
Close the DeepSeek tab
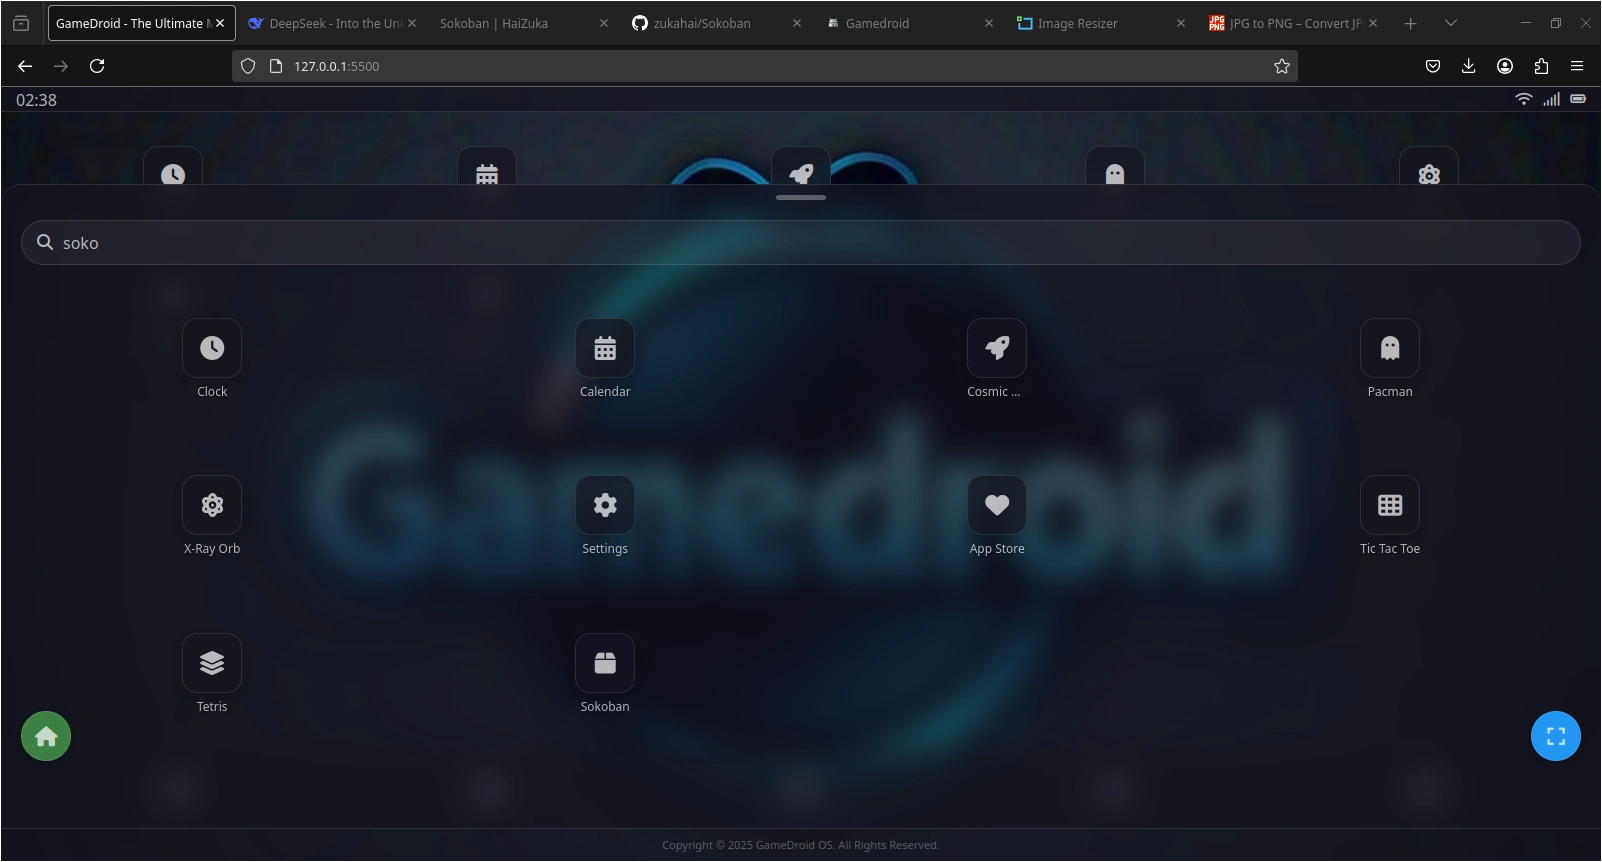pyautogui.click(x=412, y=23)
